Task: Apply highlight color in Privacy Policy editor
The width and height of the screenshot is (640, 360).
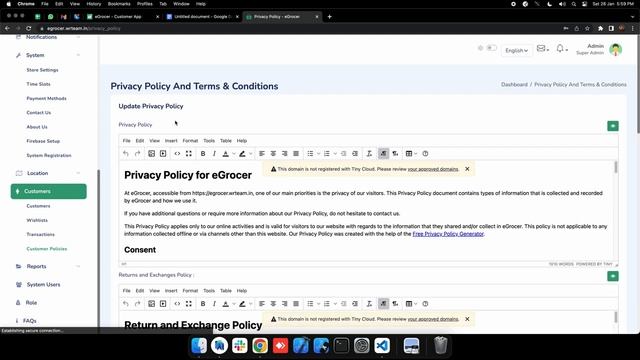Action: click(x=242, y=153)
